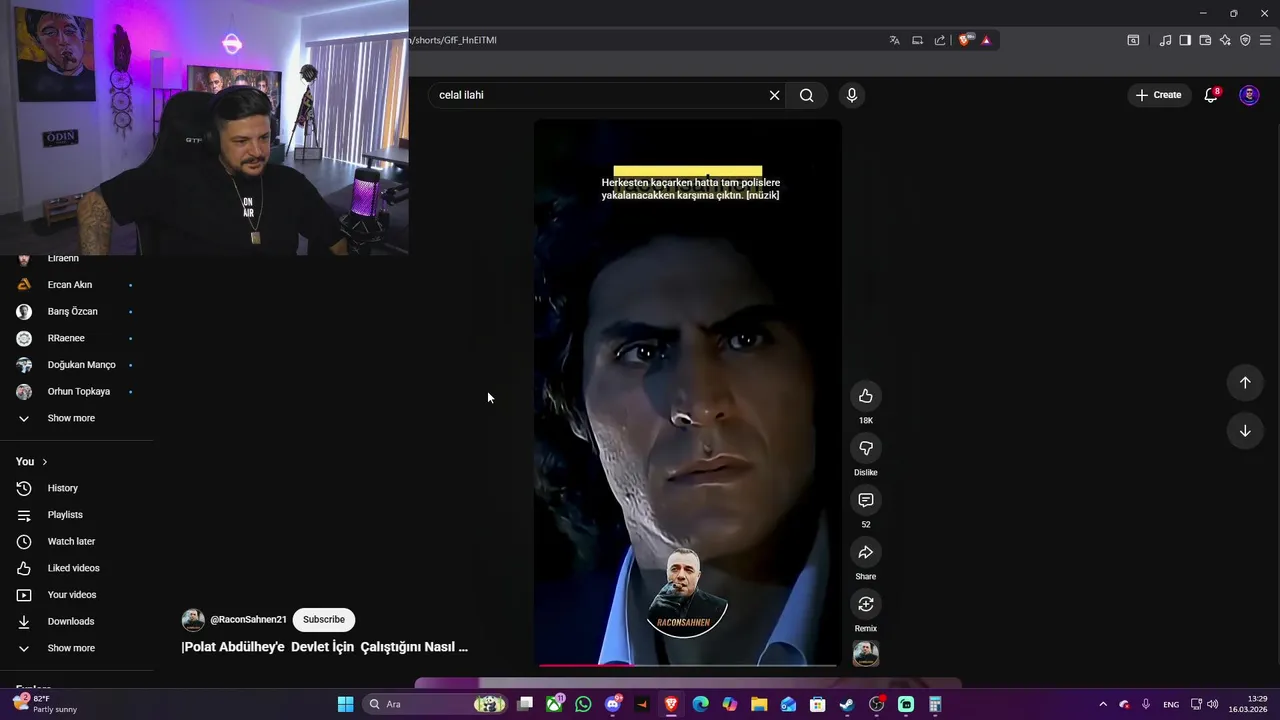Open the tab search icon in Brave toolbar
This screenshot has height=720, width=1280.
pyautogui.click(x=1133, y=40)
